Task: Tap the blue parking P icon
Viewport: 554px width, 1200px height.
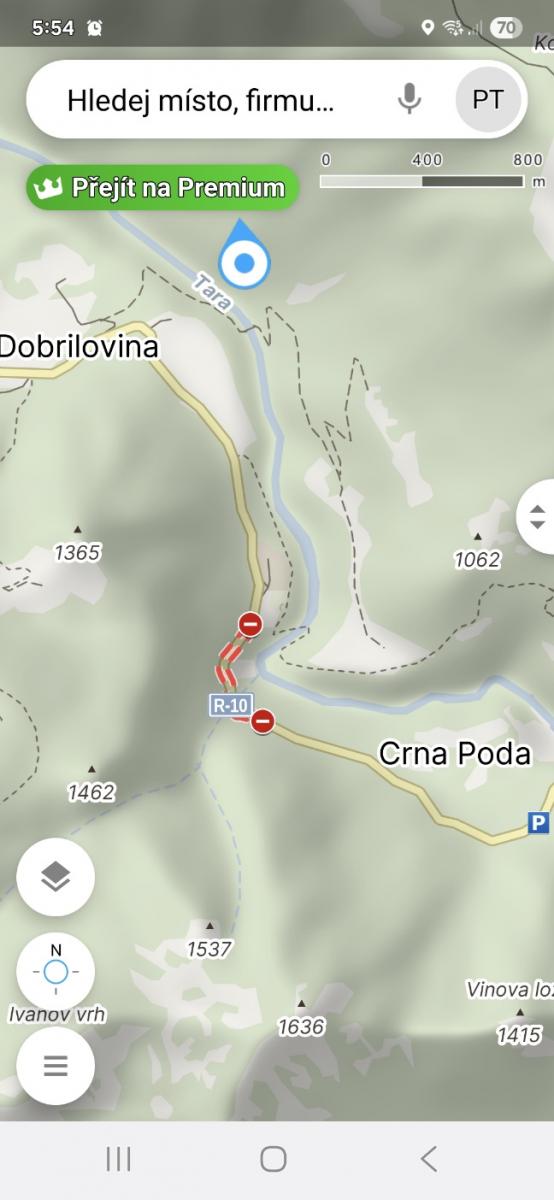Action: click(x=539, y=823)
